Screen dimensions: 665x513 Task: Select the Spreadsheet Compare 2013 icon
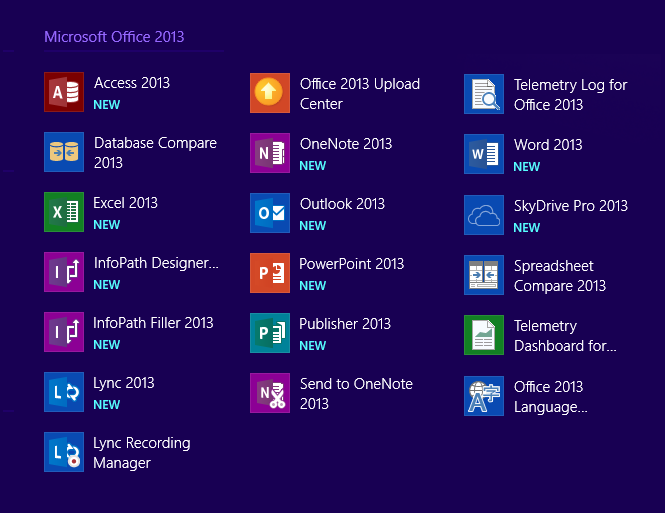point(484,275)
